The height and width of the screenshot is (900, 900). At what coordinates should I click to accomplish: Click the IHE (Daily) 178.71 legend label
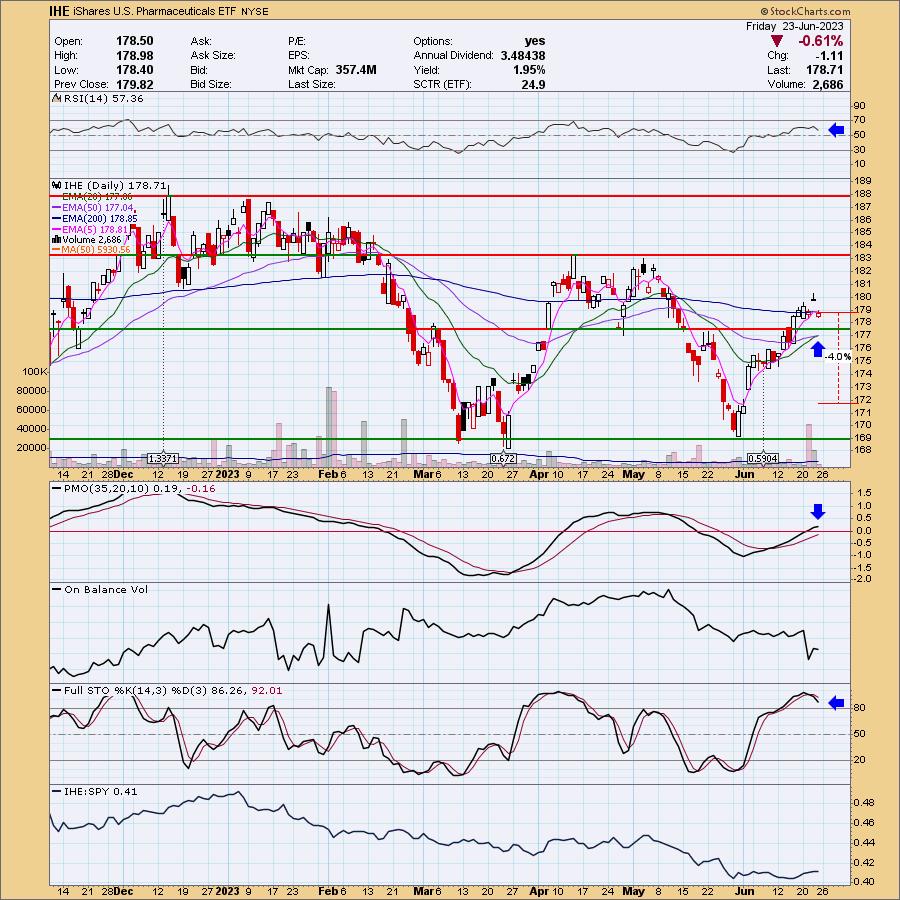click(115, 185)
